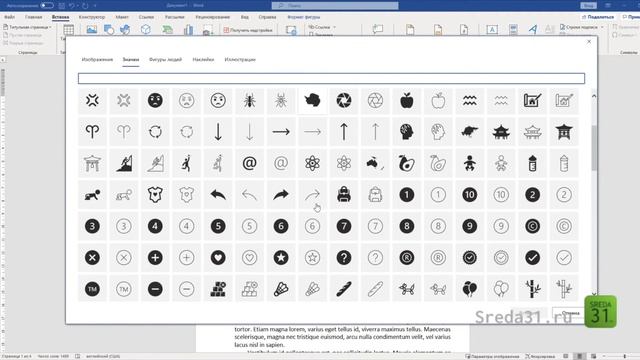This screenshot has width=640, height=360.
Task: Select the filled atom icon
Action: [x=312, y=163]
